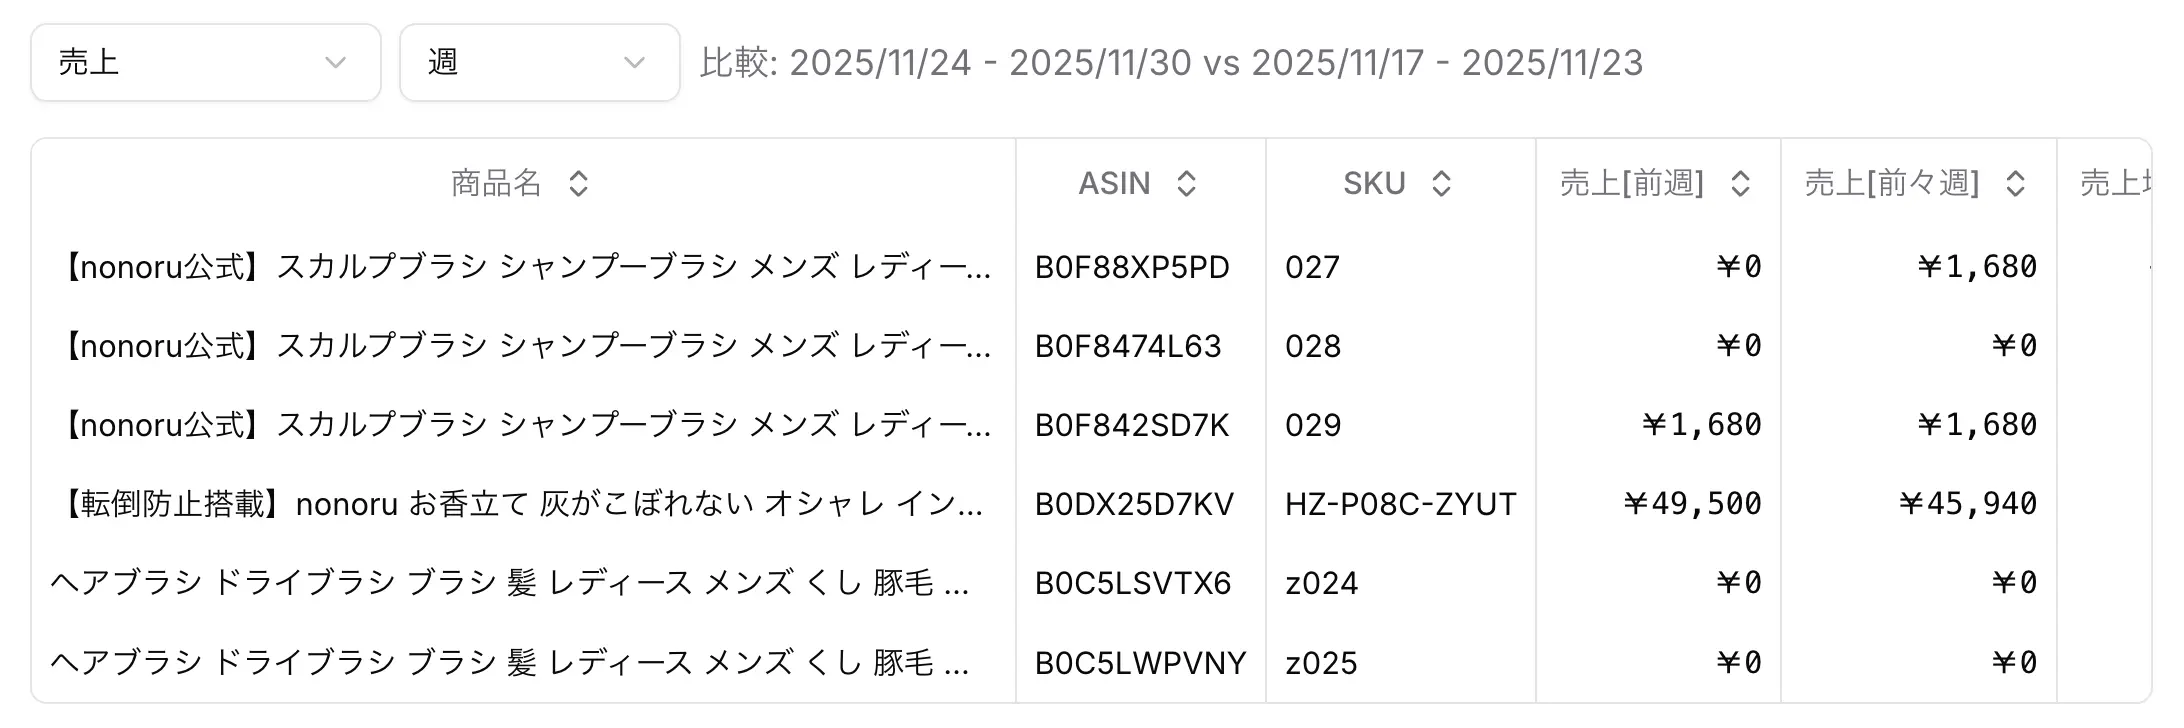Select the お香立て product row

(x=520, y=504)
